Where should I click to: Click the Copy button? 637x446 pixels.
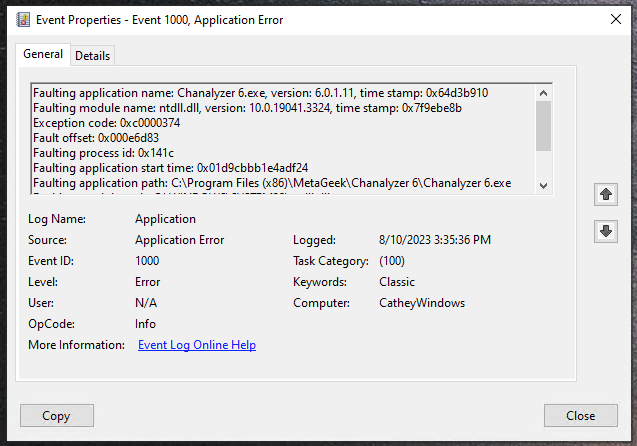[56, 416]
